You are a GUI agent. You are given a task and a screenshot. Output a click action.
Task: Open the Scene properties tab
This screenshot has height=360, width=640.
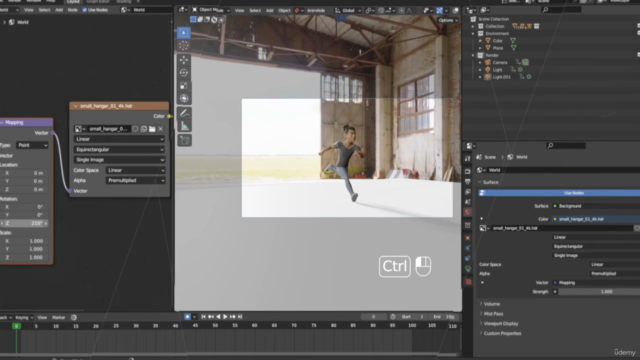(x=468, y=202)
